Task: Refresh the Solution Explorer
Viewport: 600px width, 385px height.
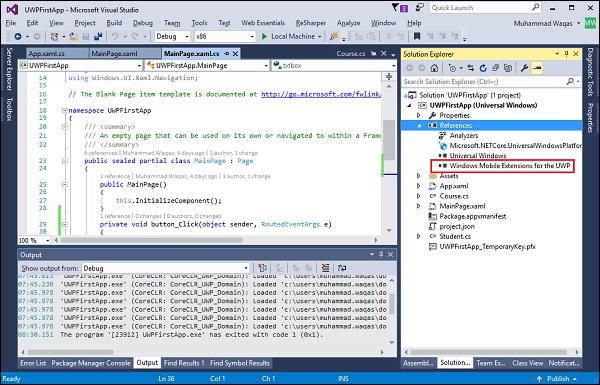Action: (483, 68)
